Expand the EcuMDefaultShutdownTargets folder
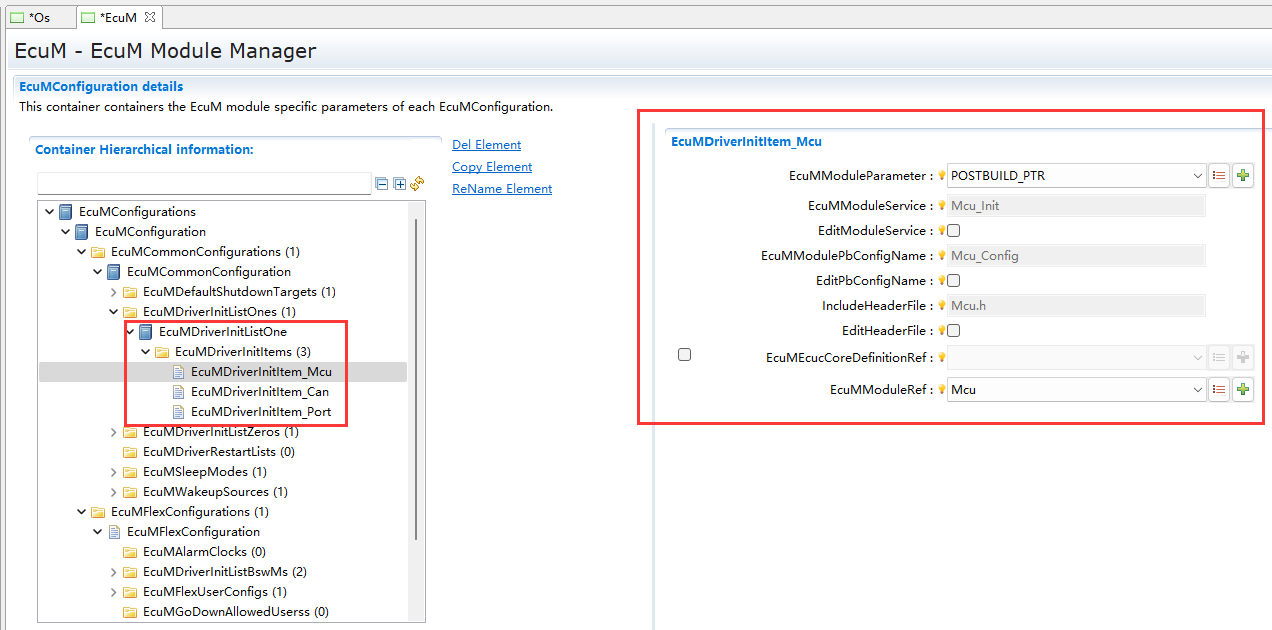This screenshot has width=1272, height=630. (113, 292)
